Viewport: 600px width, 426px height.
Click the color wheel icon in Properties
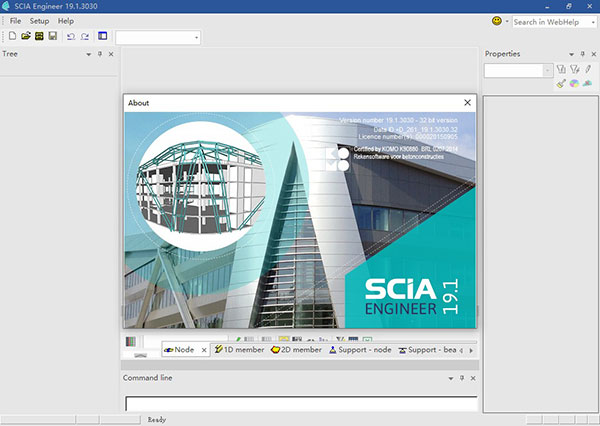[x=575, y=84]
